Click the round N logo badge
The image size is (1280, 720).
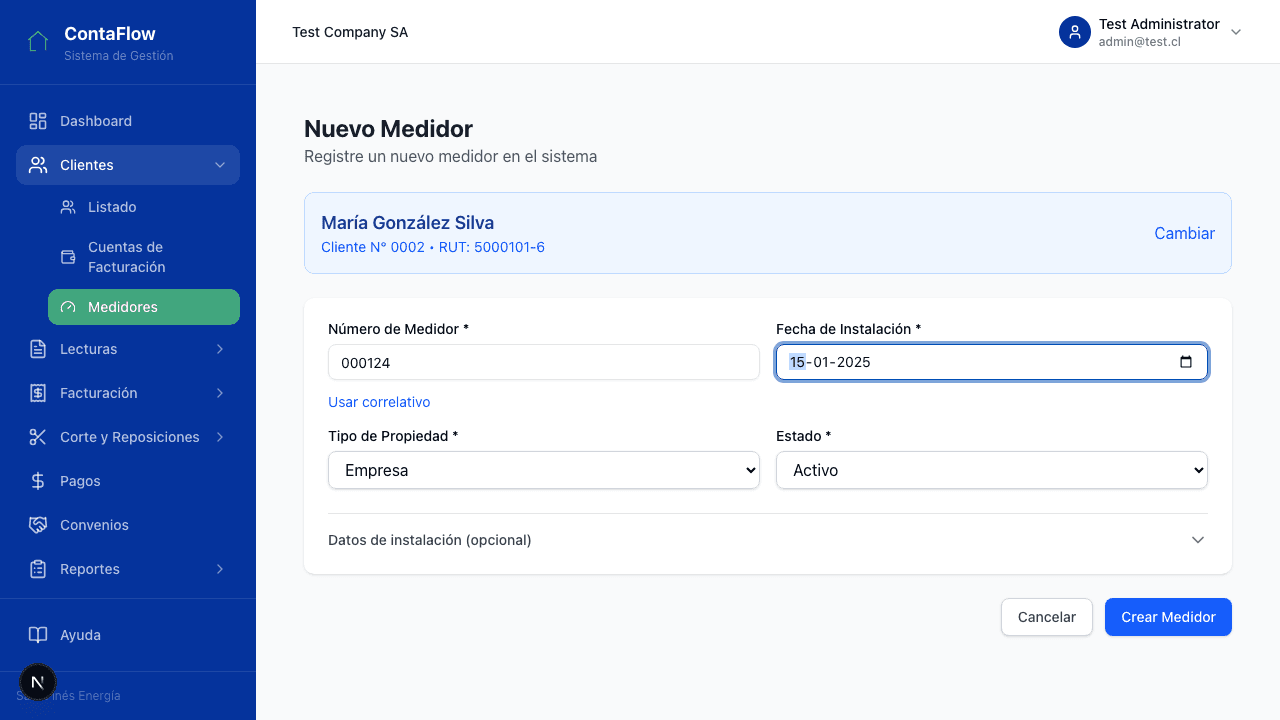click(x=38, y=682)
